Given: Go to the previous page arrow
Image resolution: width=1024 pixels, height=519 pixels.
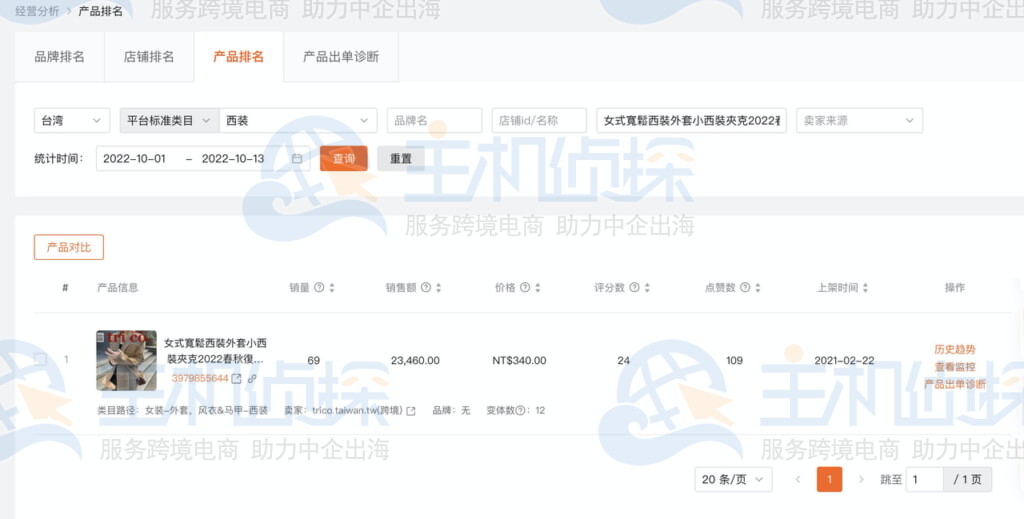Looking at the screenshot, I should [x=797, y=479].
